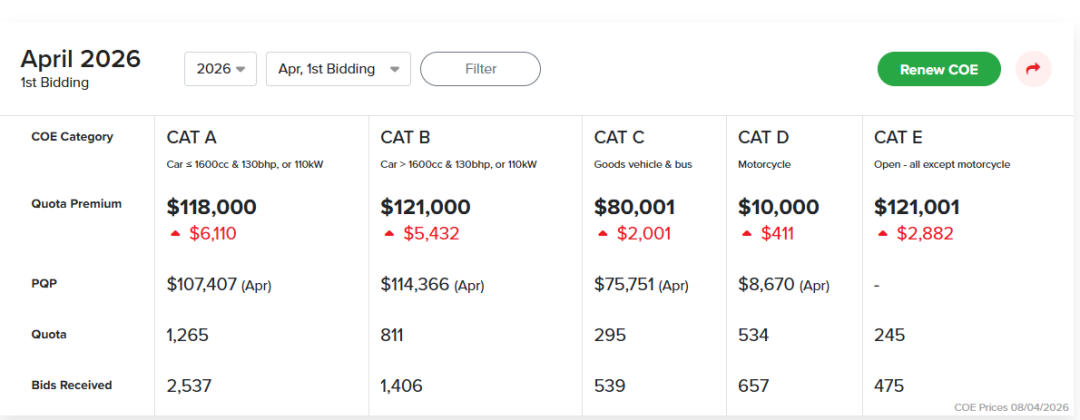Viewport: 1080px width, 420px height.
Task: Click the April 2026 heading
Action: click(80, 59)
